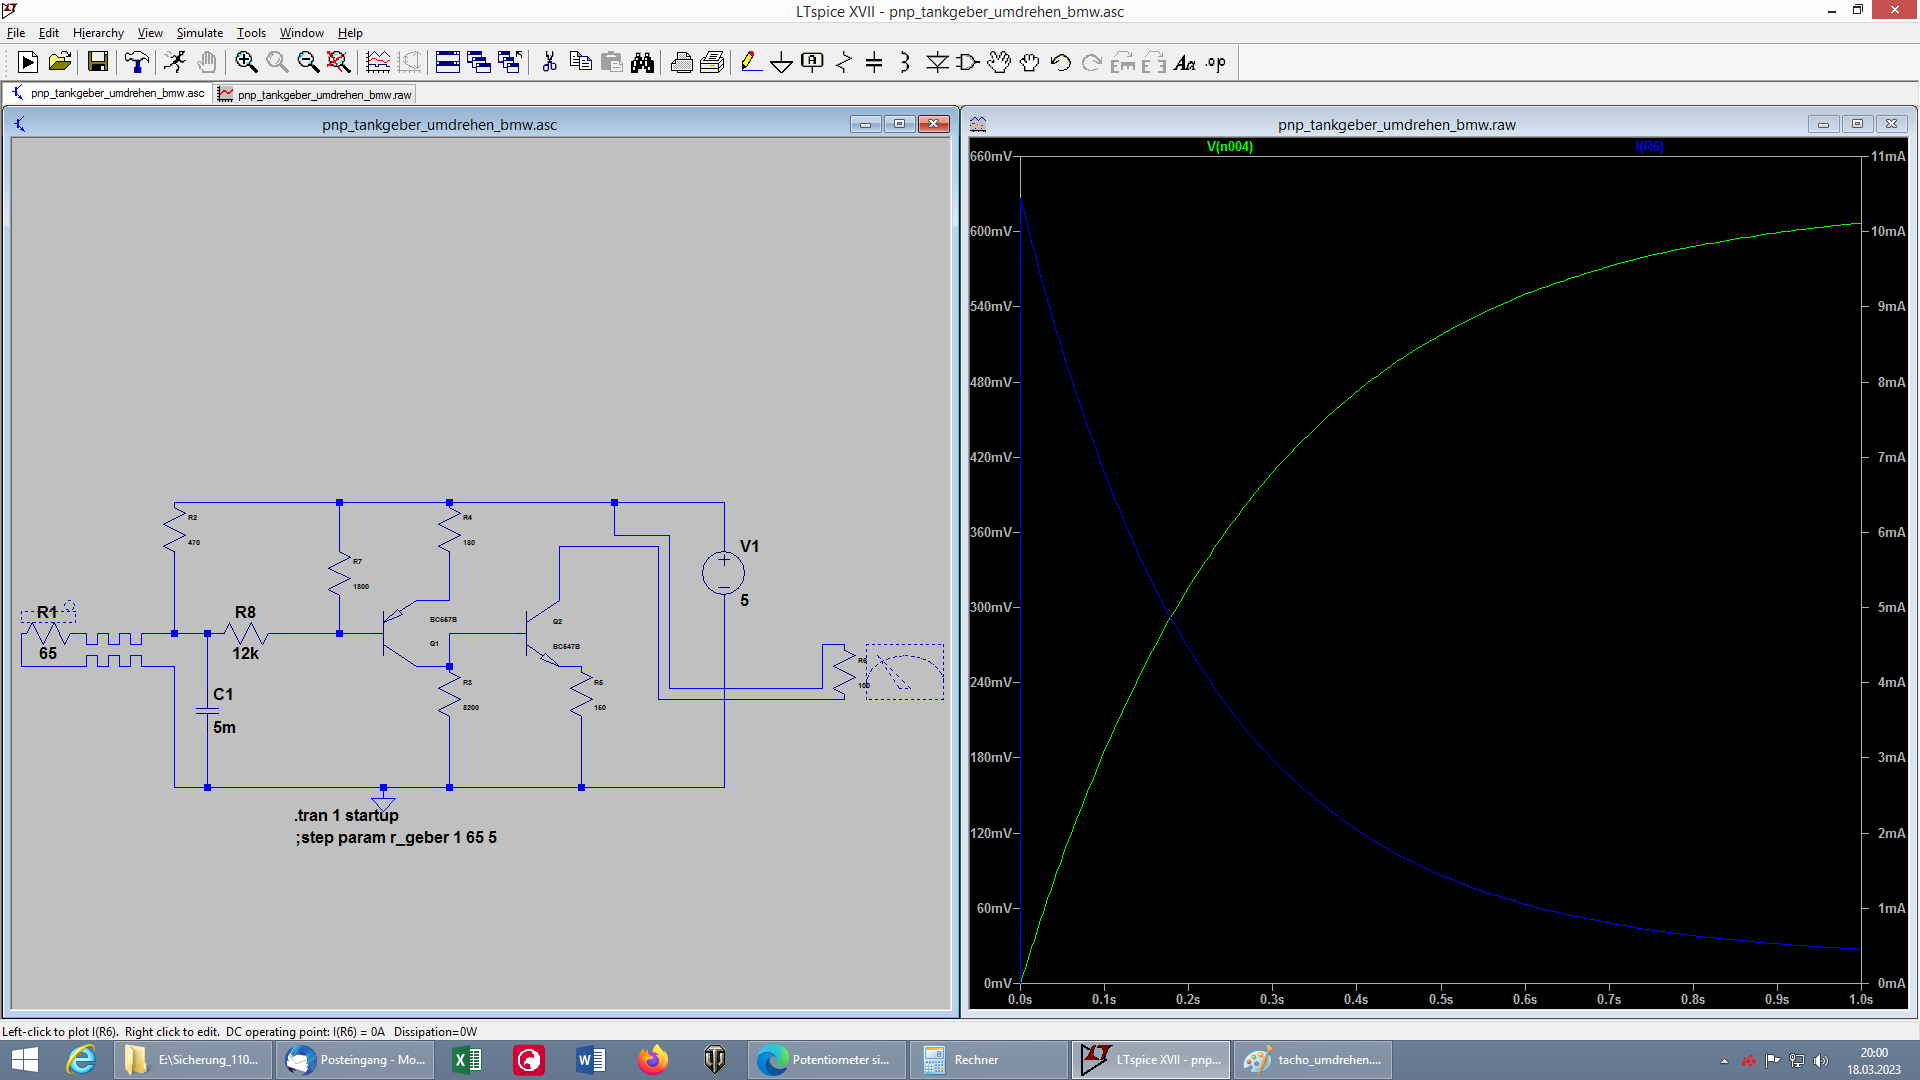Select the Text Aa tool
This screenshot has width=1920, height=1080.
pyautogui.click(x=1185, y=63)
